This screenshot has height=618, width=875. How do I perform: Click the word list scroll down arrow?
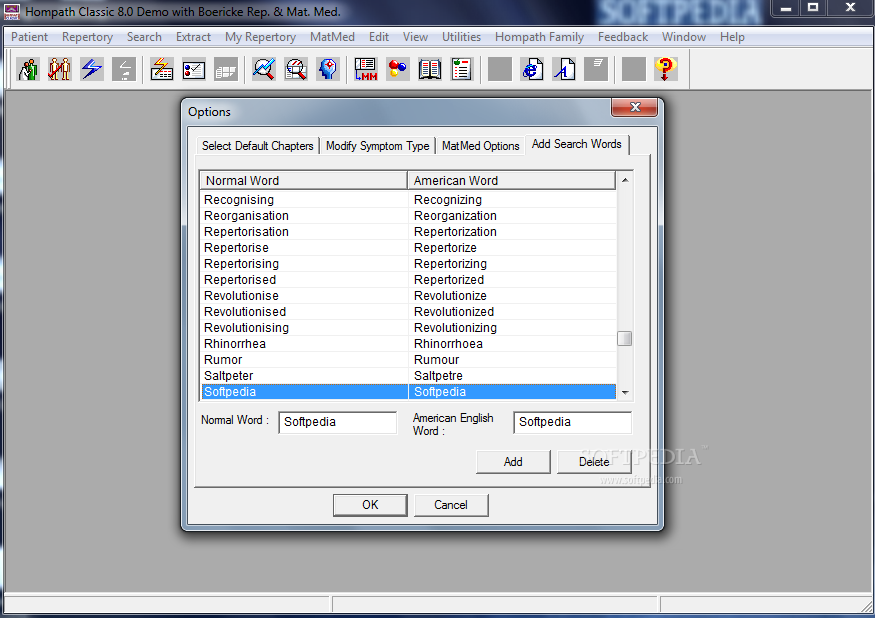[x=625, y=392]
